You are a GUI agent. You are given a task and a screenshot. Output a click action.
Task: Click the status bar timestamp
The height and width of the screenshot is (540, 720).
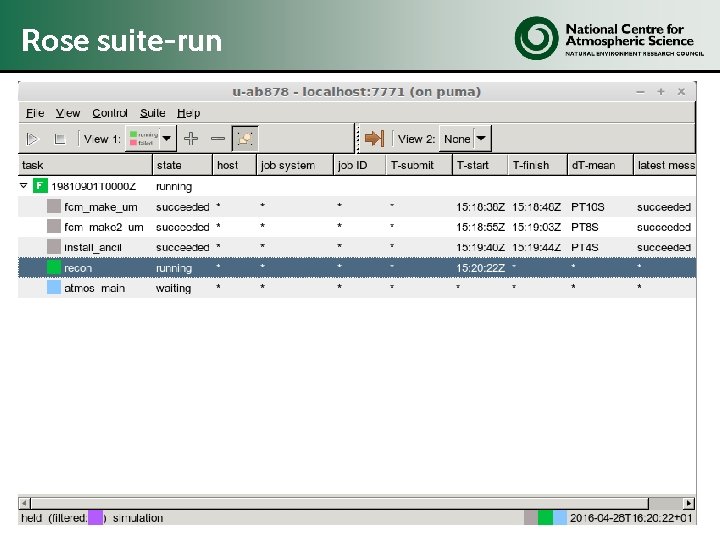tap(631, 518)
